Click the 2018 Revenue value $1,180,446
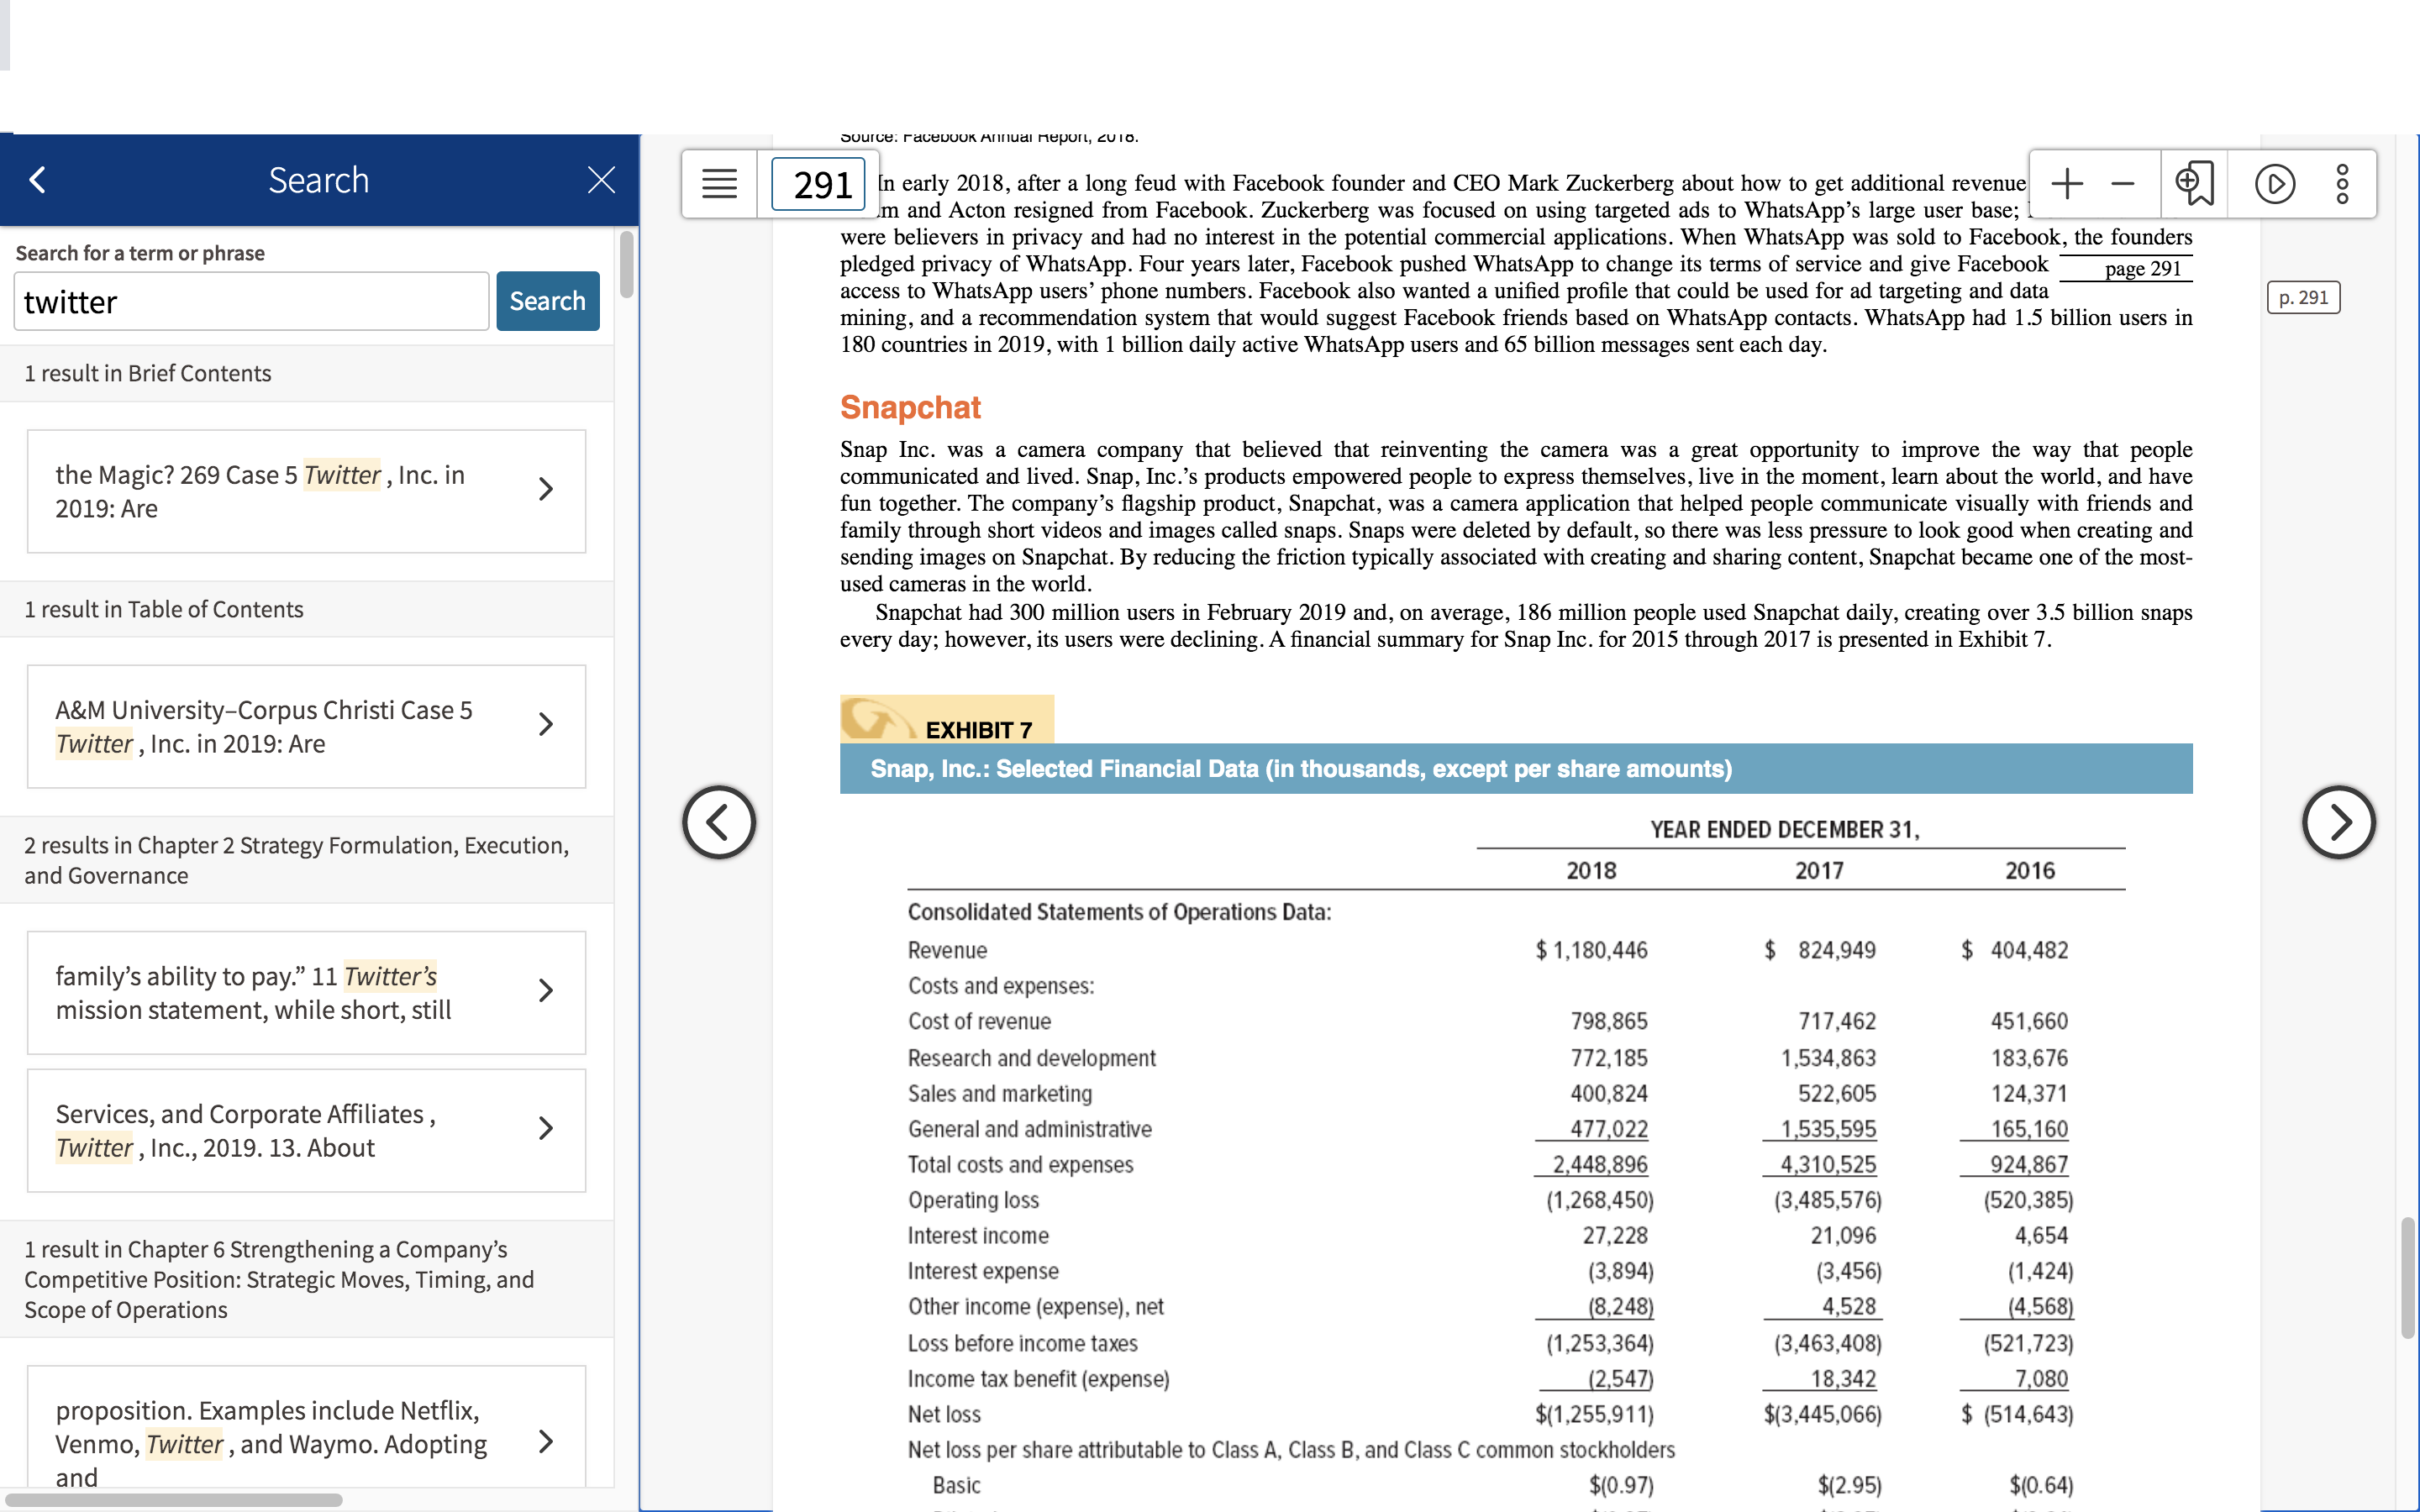 (x=1591, y=950)
